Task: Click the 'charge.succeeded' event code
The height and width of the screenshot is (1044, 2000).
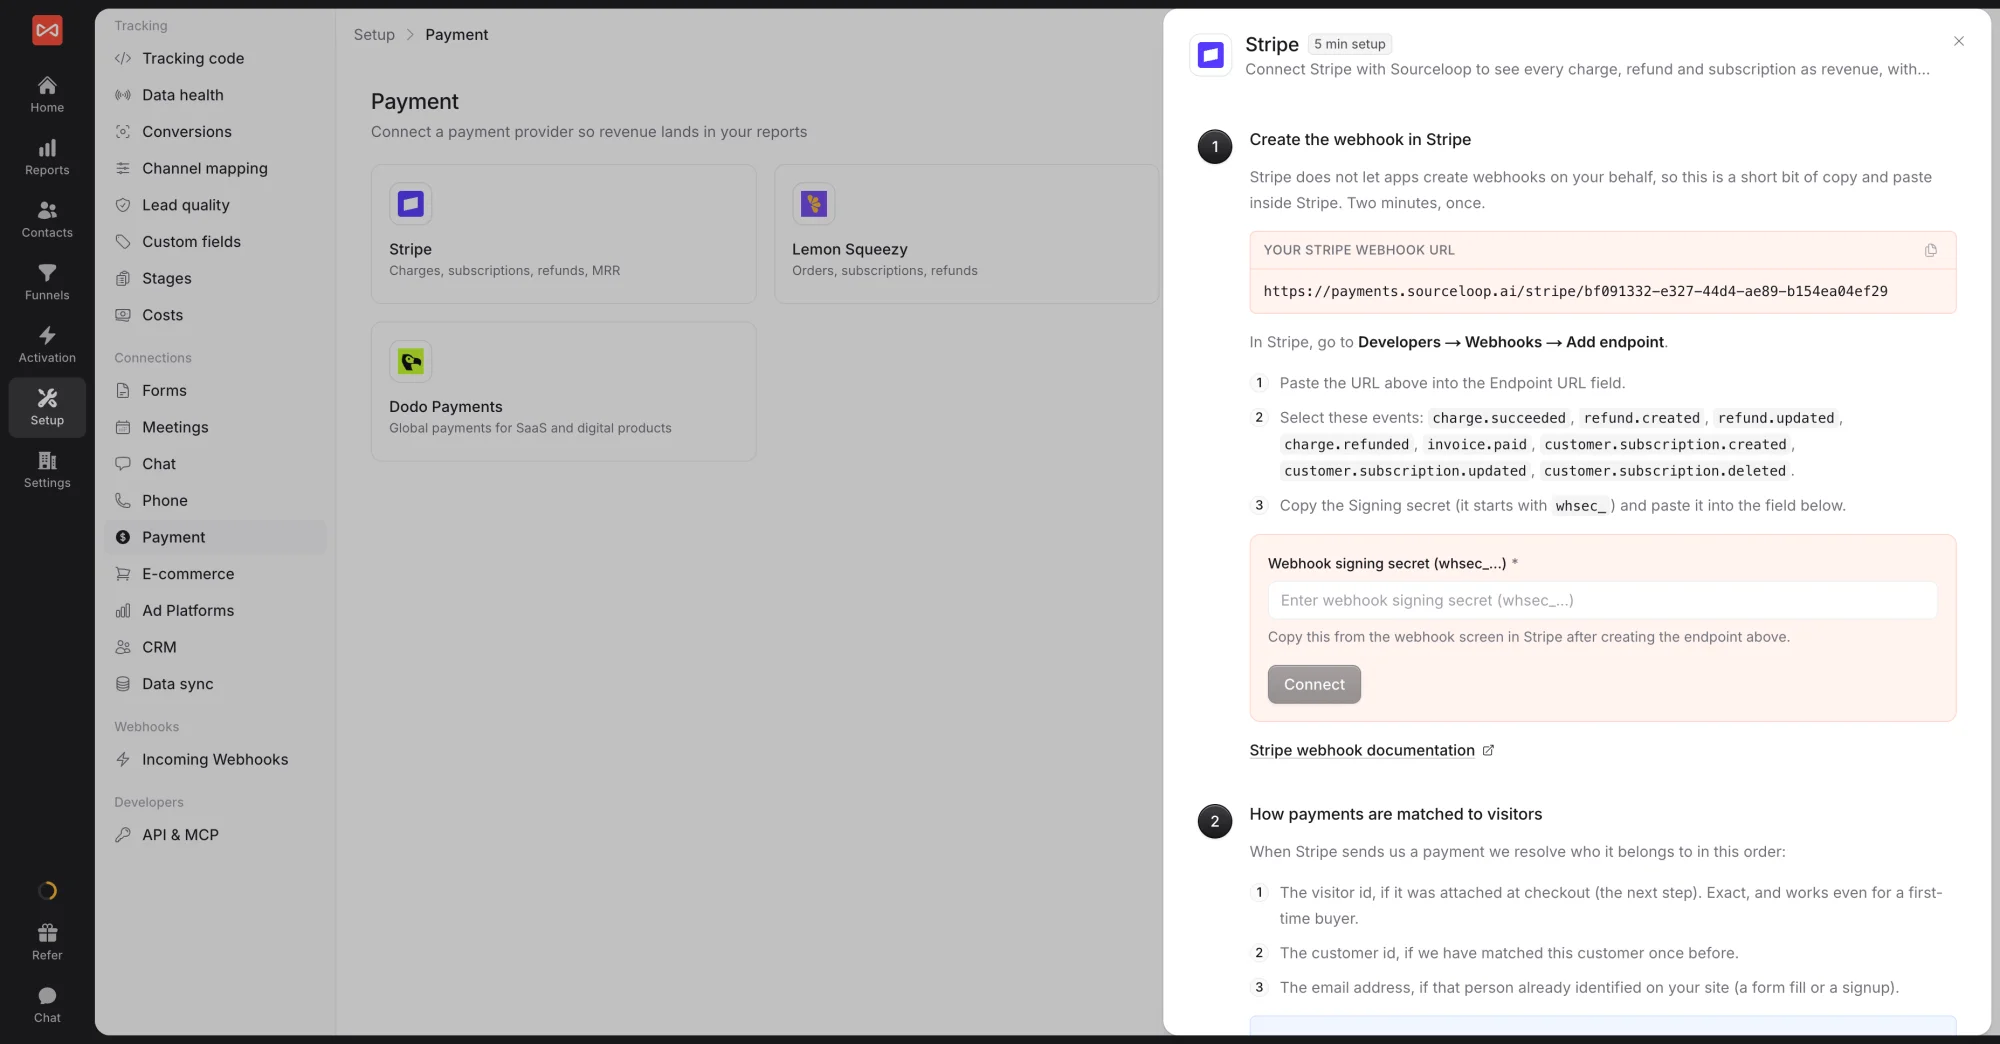Action: pyautogui.click(x=1498, y=418)
